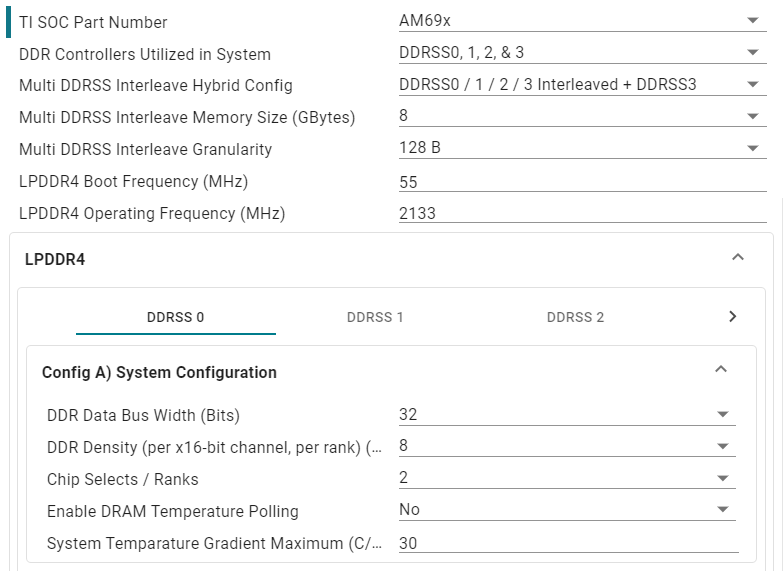Click the LPDDR4 section header

pos(55,259)
